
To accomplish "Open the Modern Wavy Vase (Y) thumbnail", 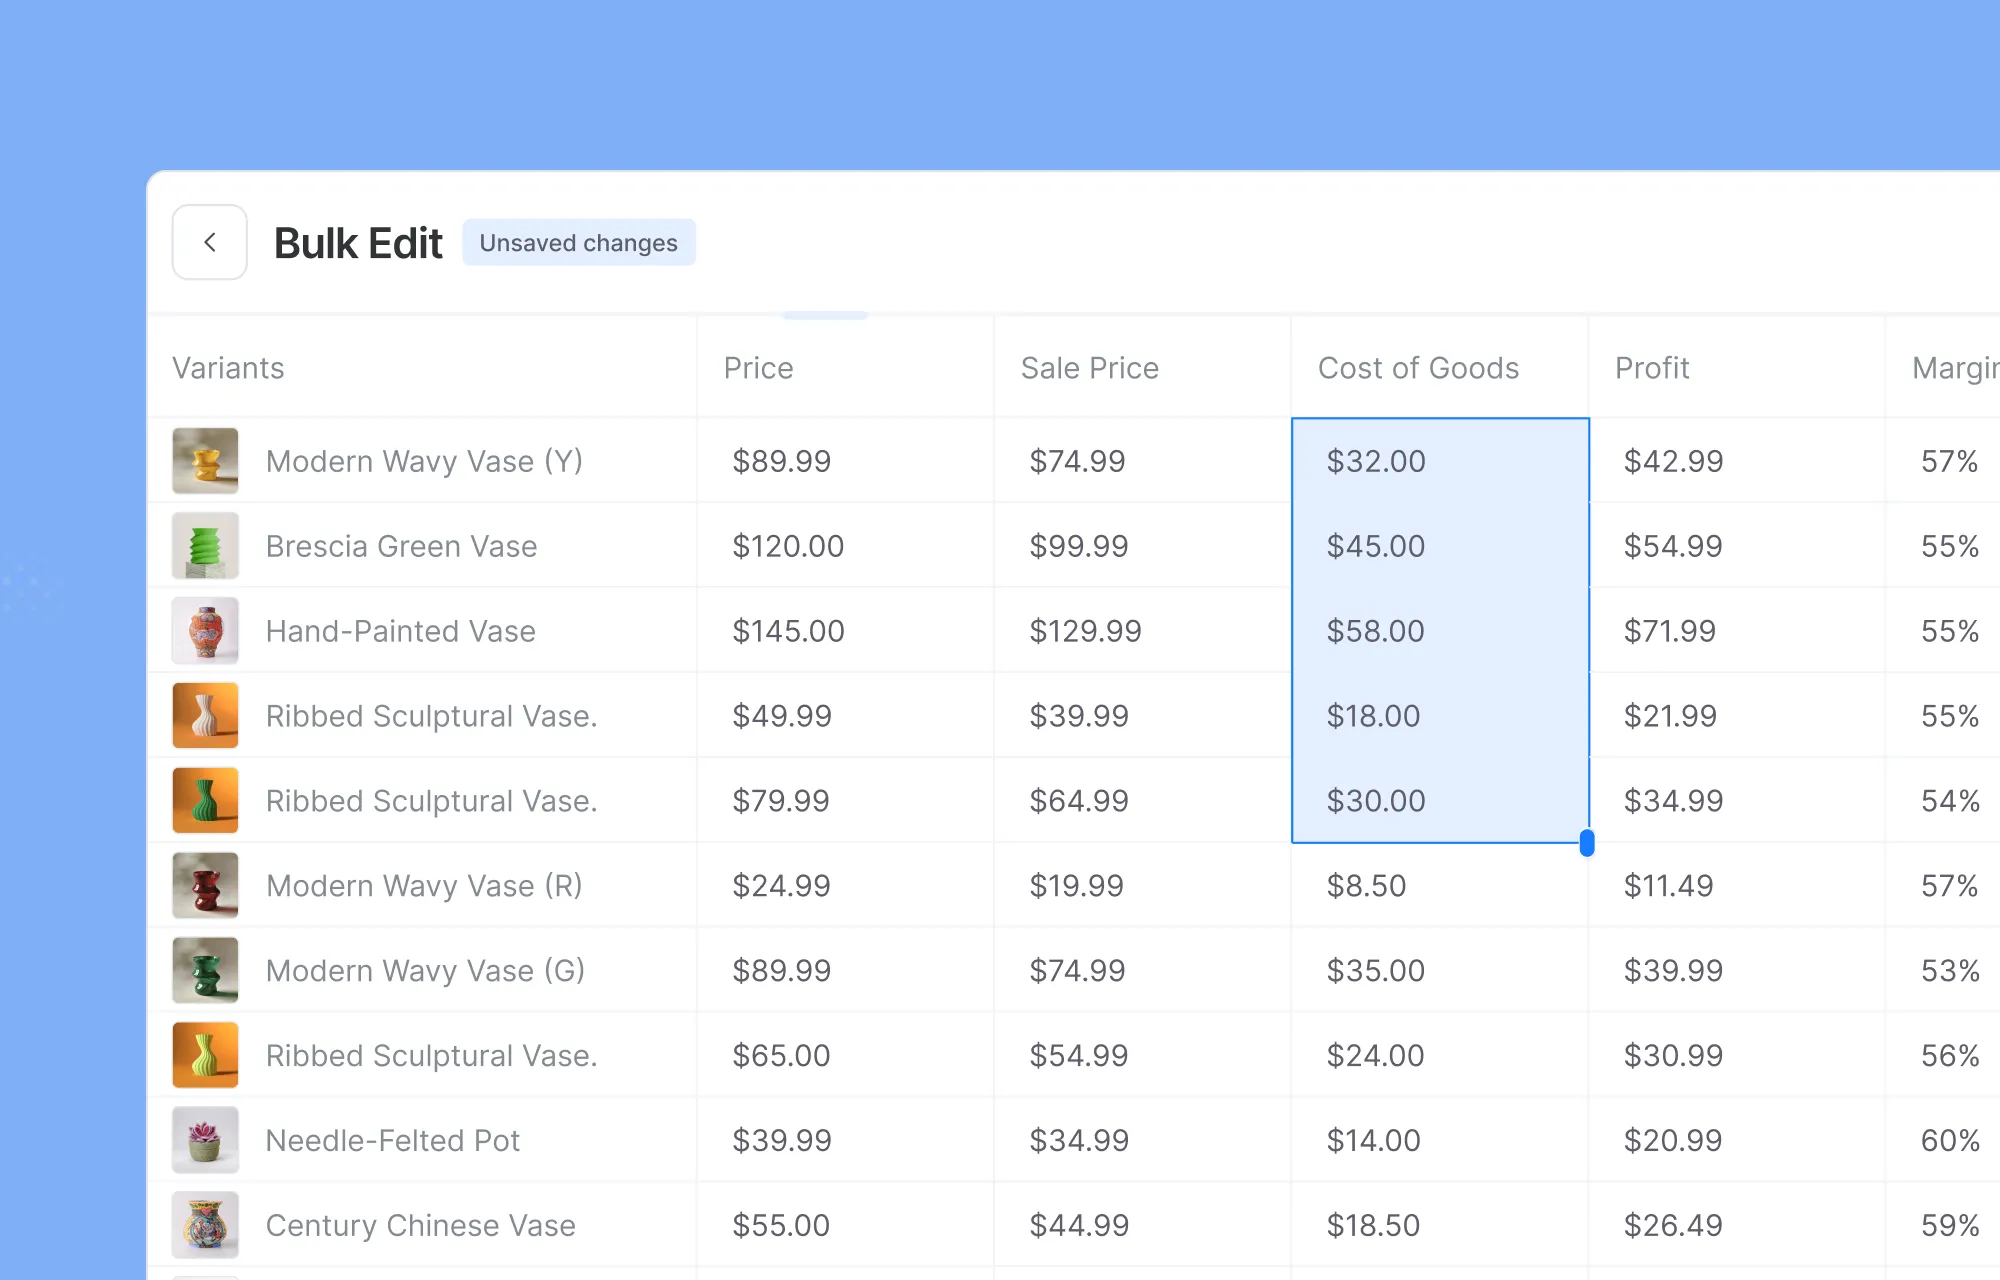I will click(205, 461).
